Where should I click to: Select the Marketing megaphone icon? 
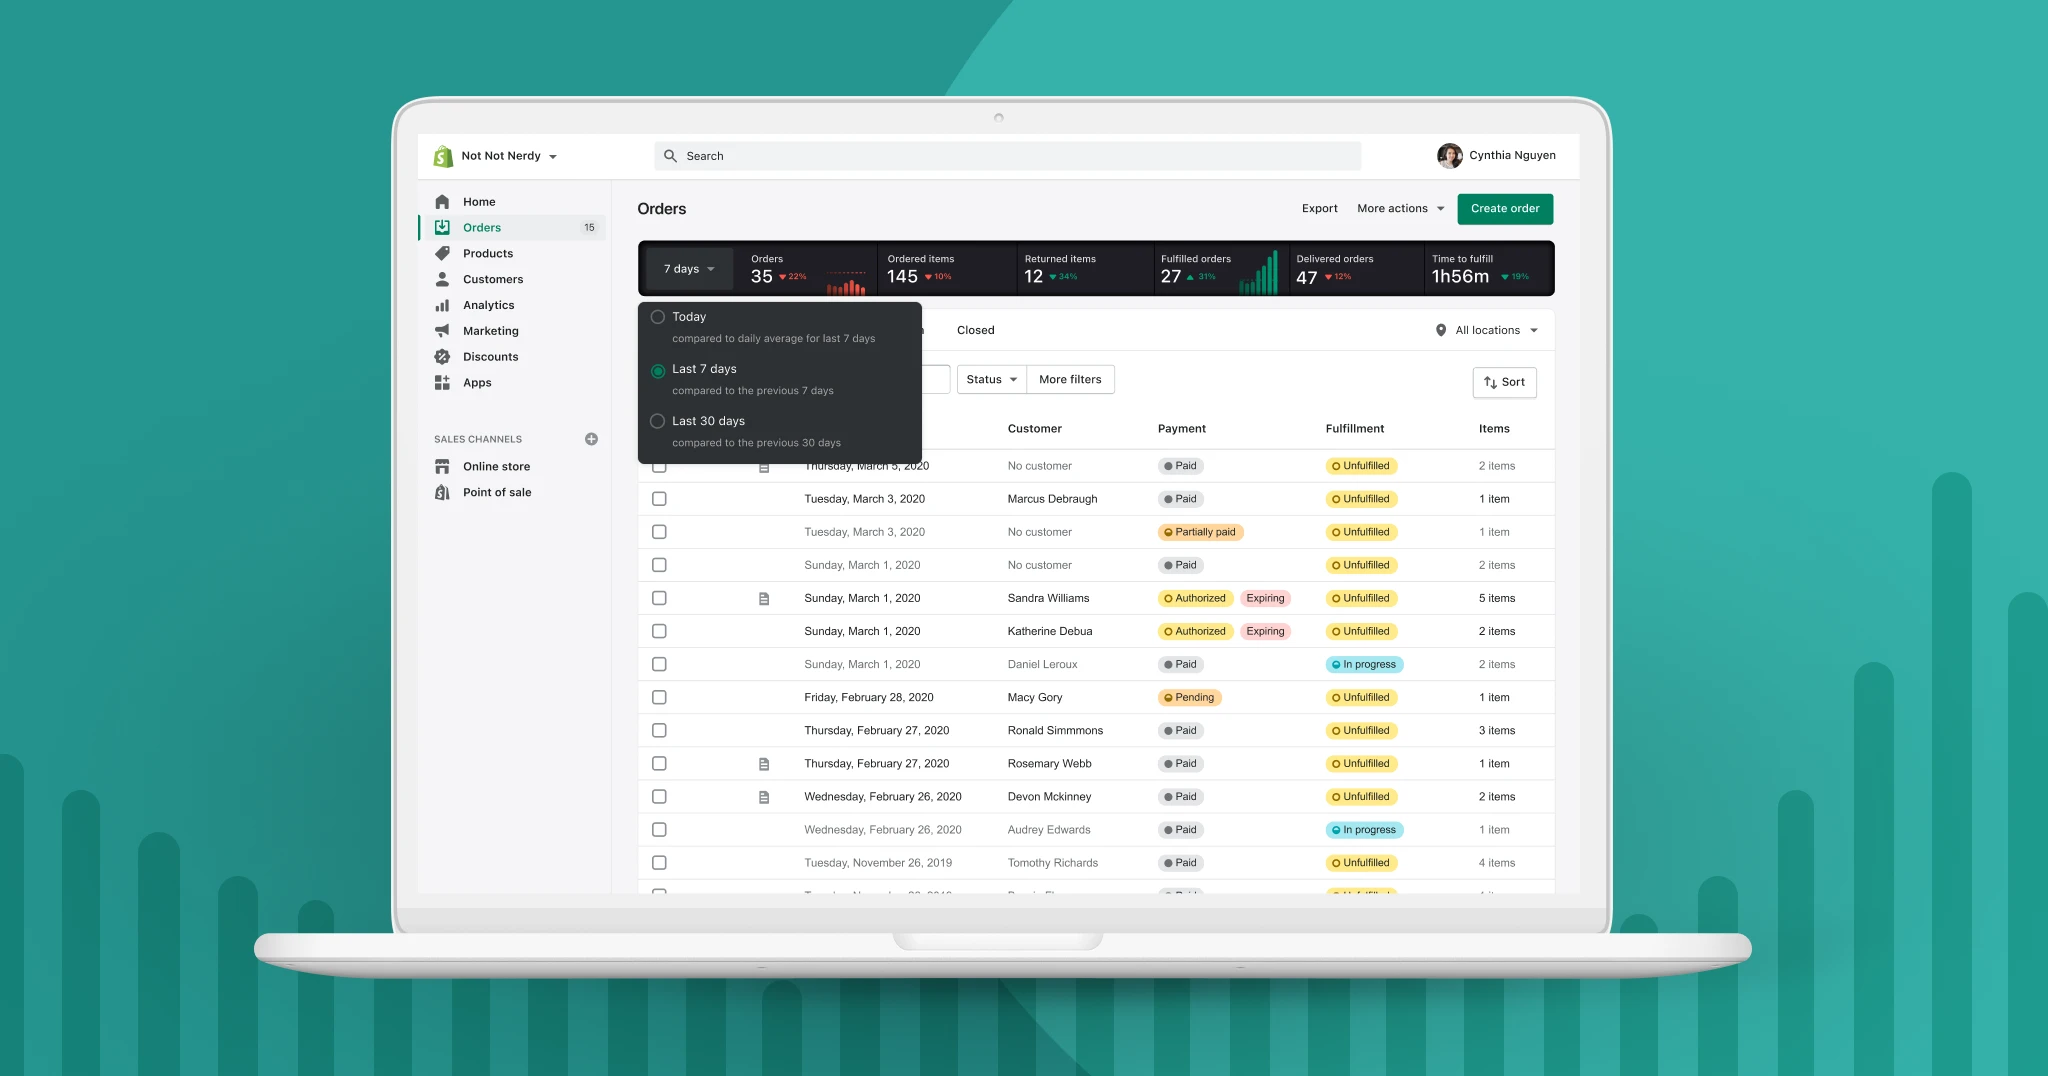coord(442,331)
